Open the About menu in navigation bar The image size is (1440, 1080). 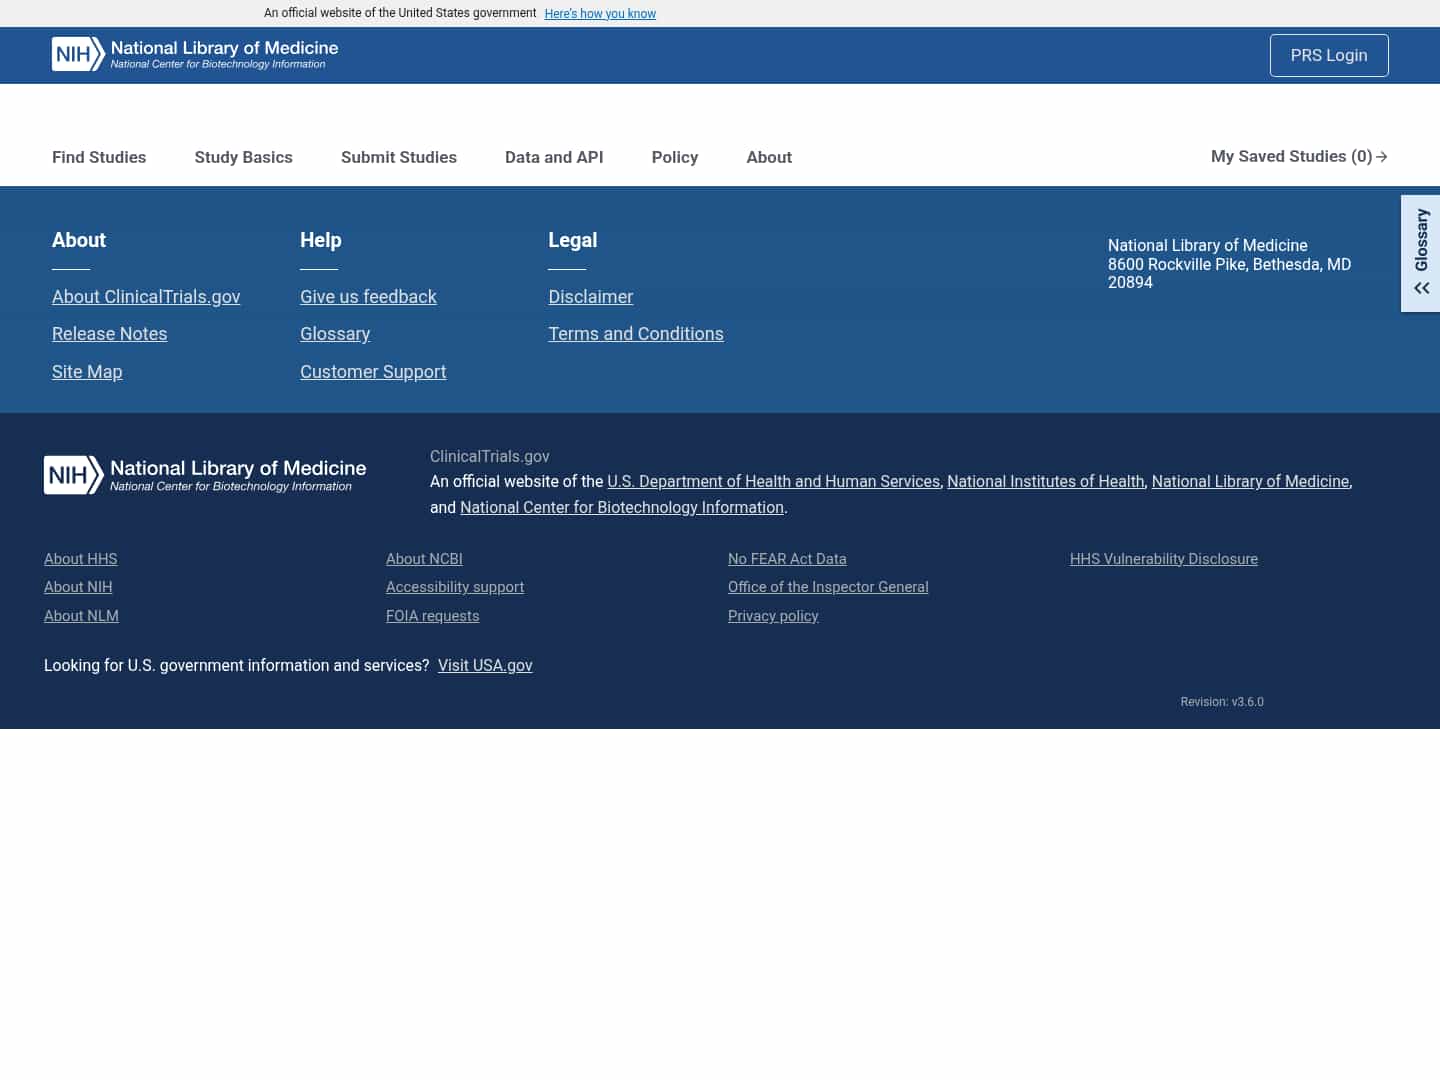click(769, 157)
